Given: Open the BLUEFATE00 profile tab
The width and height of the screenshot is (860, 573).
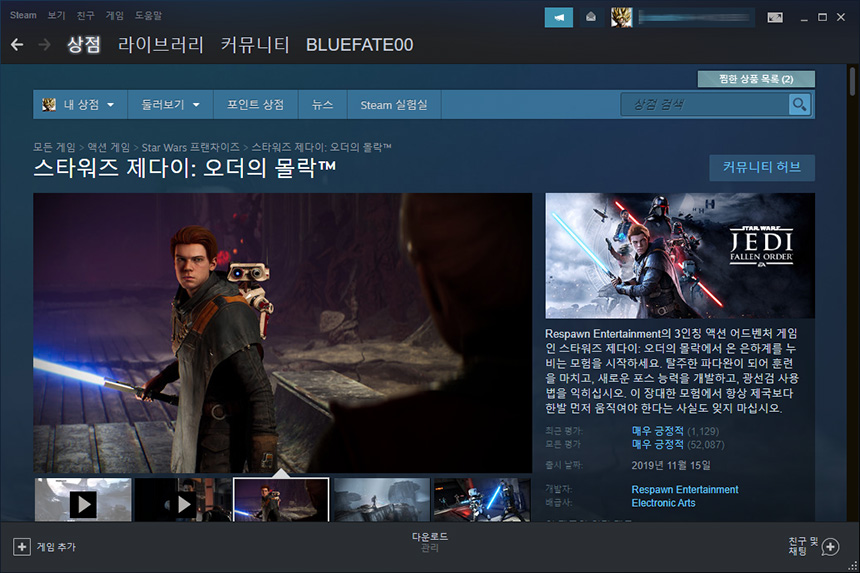Looking at the screenshot, I should click(x=359, y=44).
